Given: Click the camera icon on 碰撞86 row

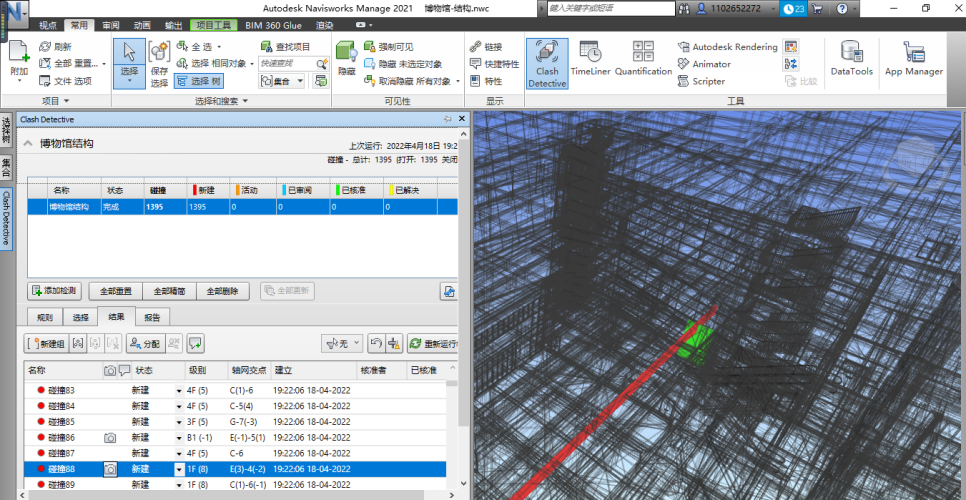Looking at the screenshot, I should [110, 438].
